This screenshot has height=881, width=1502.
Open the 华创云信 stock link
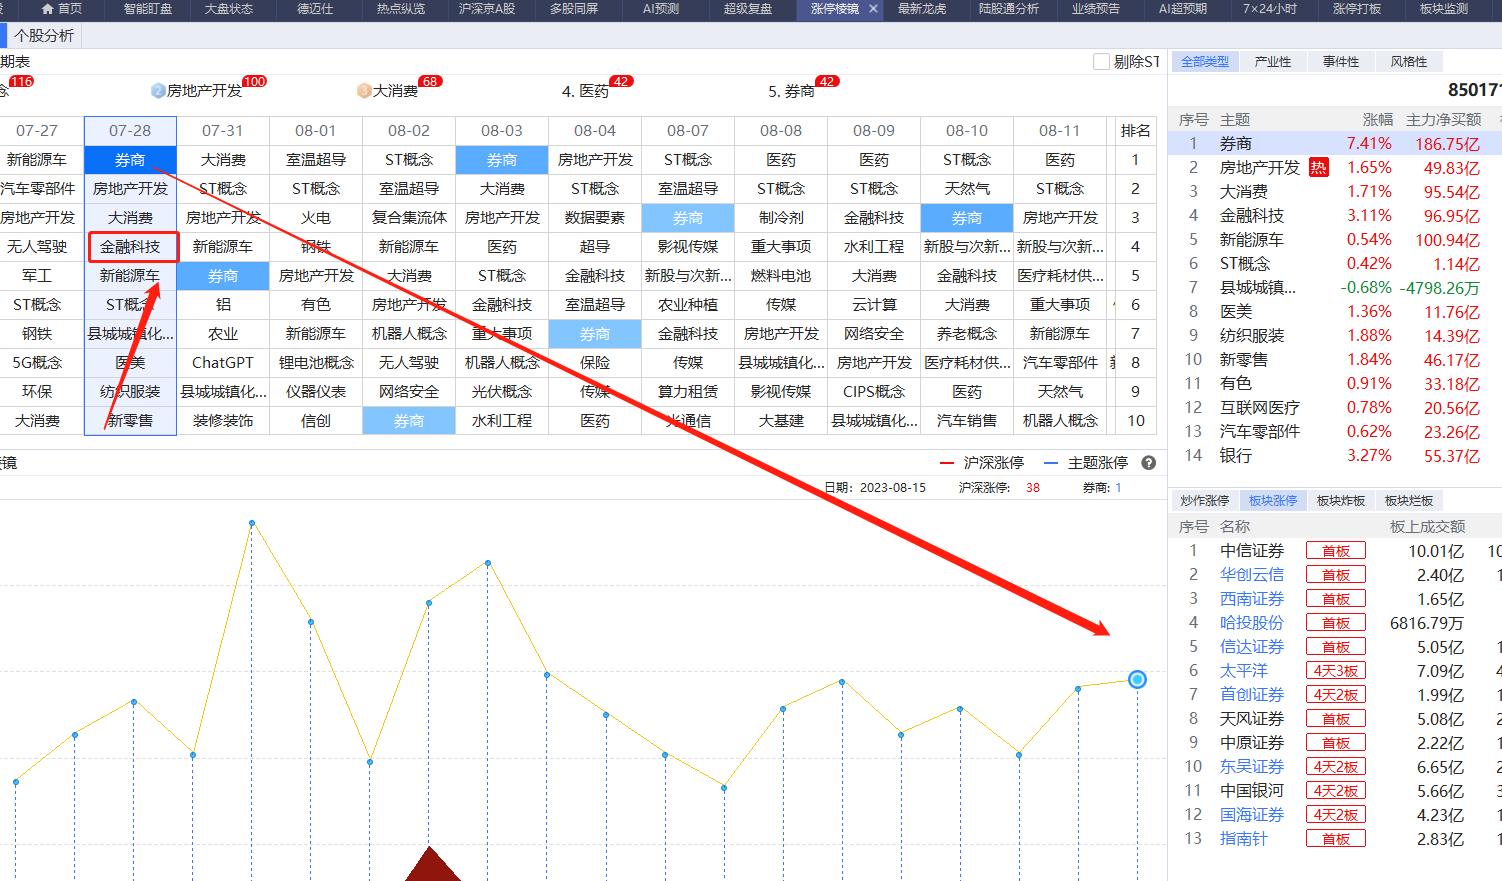(x=1251, y=575)
